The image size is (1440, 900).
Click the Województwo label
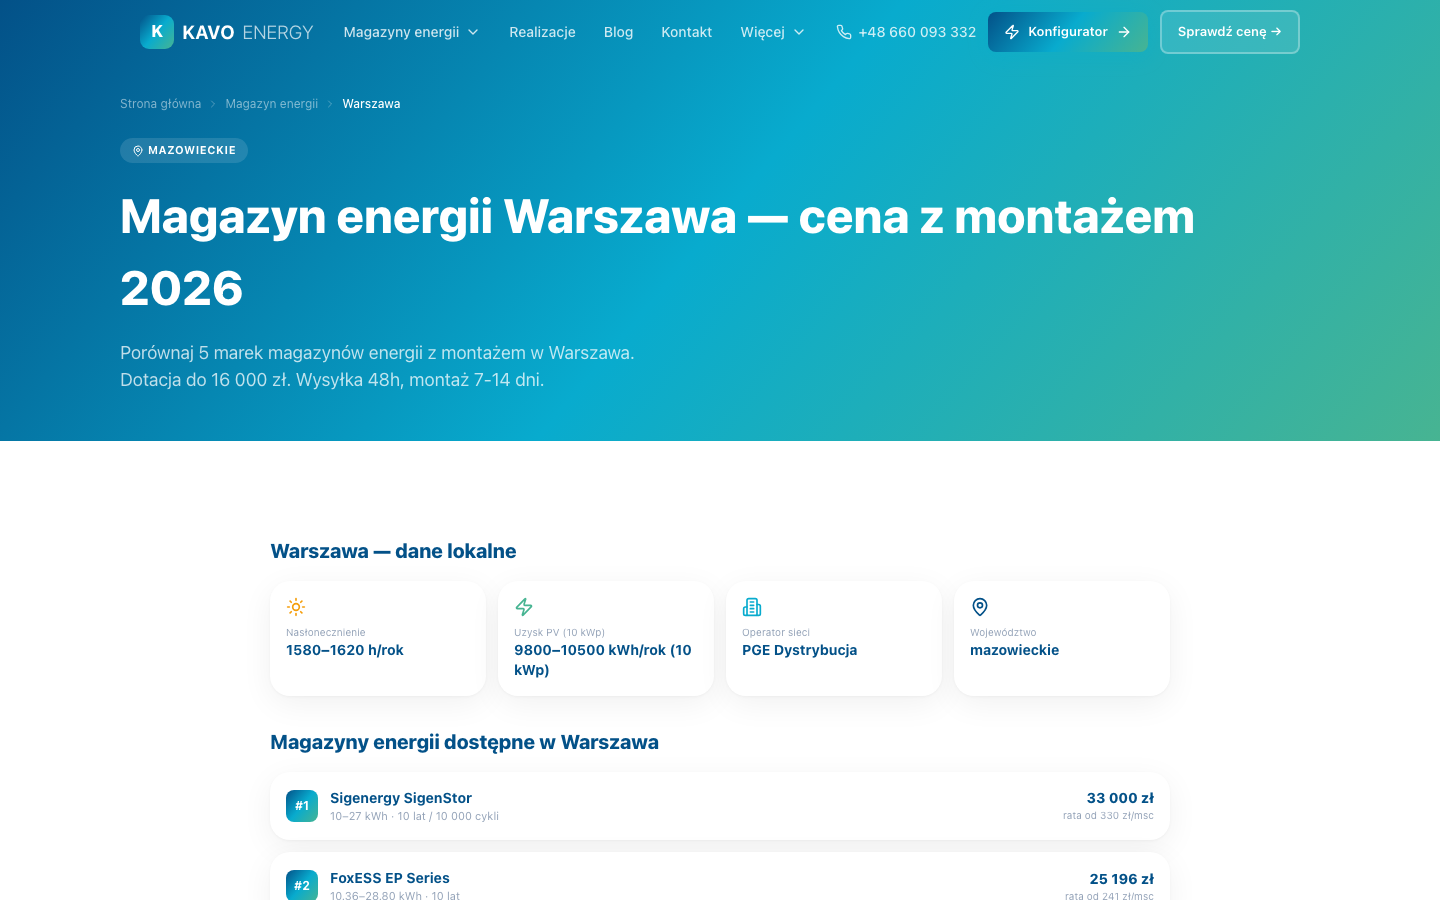pos(1003,632)
